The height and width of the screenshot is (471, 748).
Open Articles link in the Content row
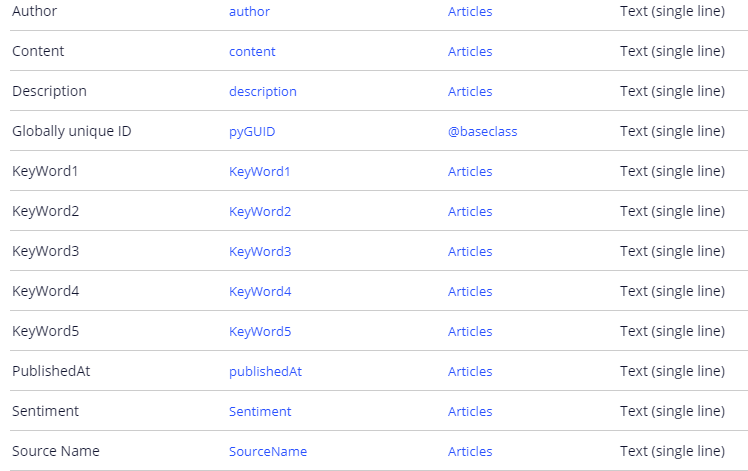click(470, 51)
